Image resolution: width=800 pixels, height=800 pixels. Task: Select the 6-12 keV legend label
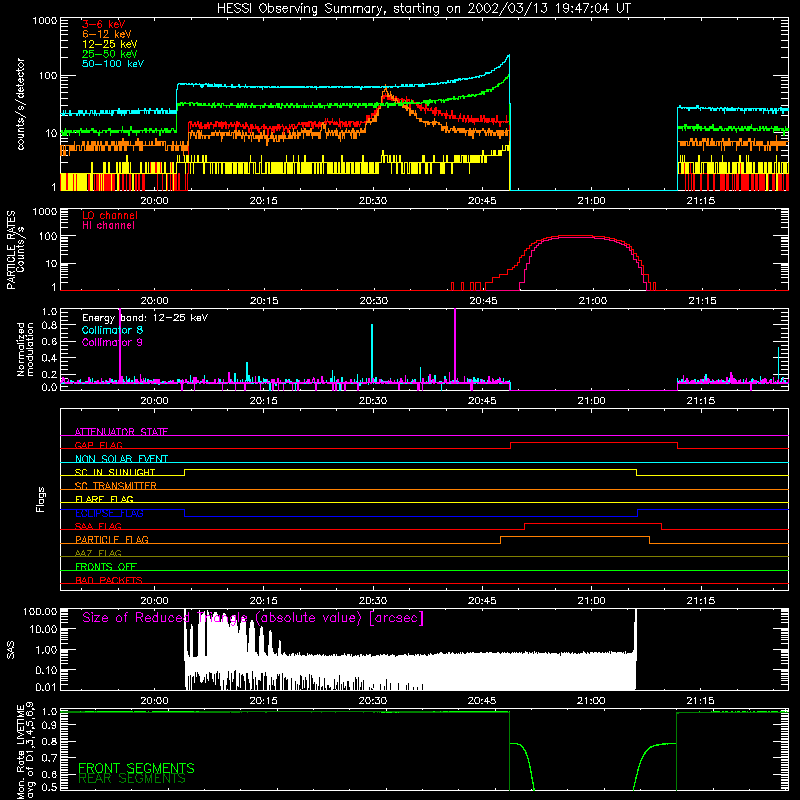coord(106,34)
